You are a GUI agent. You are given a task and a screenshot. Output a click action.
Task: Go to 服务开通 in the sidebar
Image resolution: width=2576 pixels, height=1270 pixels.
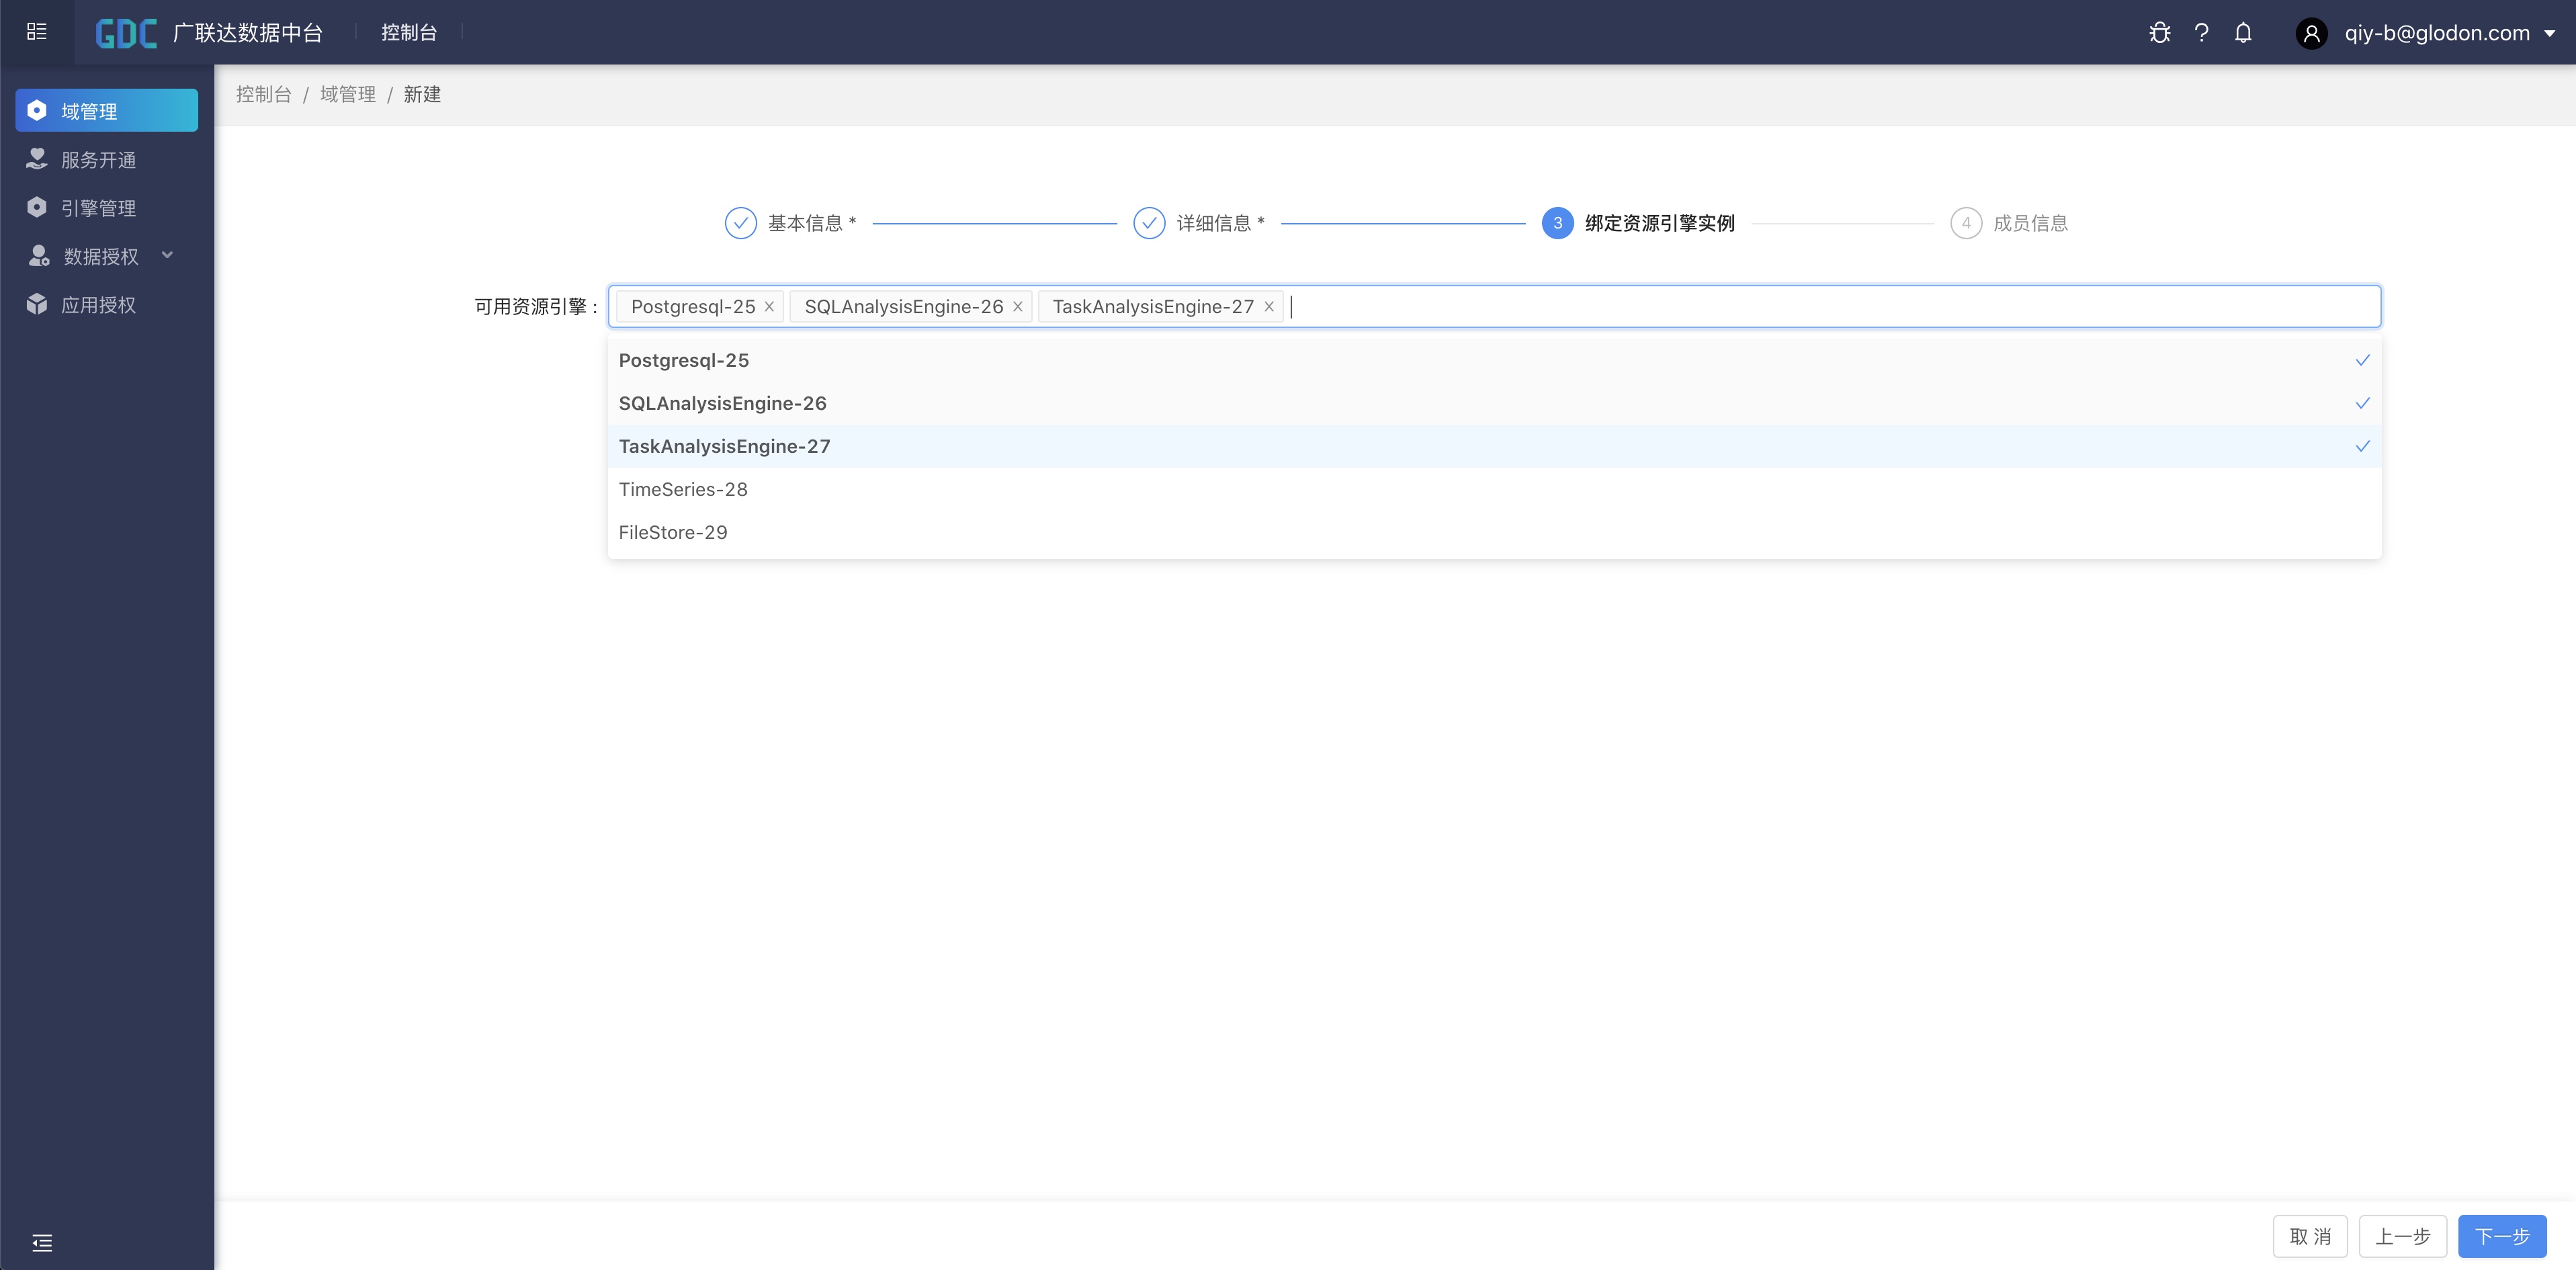pyautogui.click(x=98, y=160)
